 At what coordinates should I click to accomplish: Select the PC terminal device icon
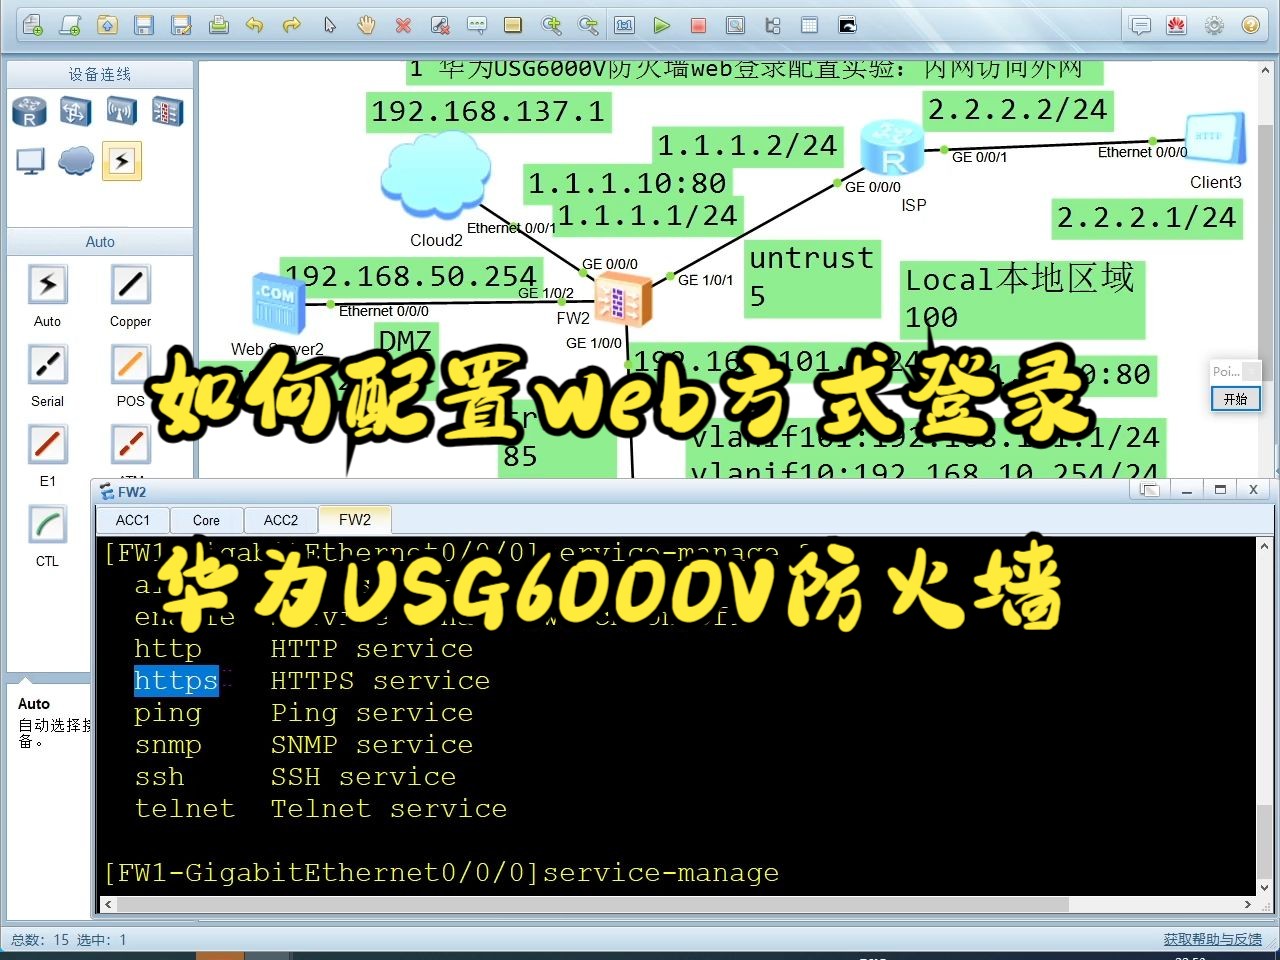pyautogui.click(x=29, y=160)
